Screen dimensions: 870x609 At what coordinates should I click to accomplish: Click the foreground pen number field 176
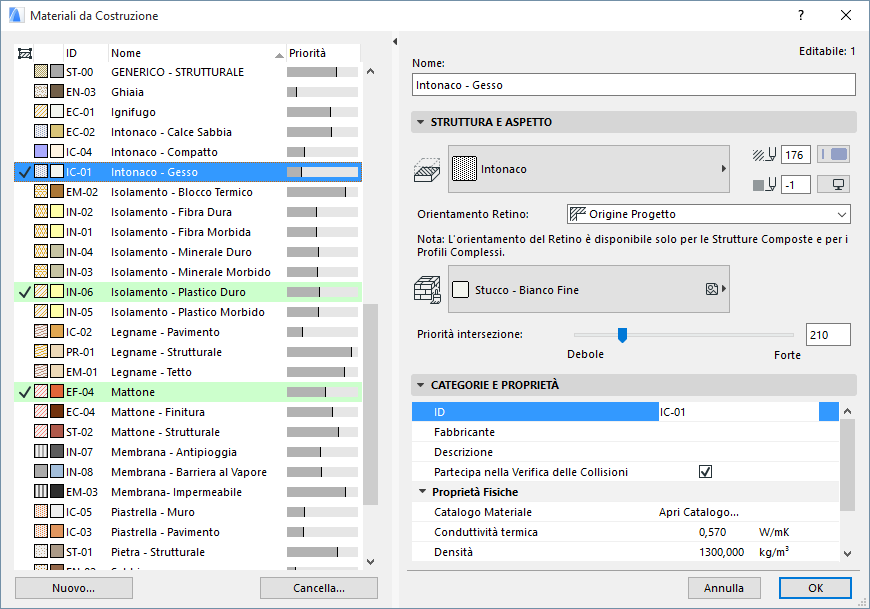[x=796, y=155]
